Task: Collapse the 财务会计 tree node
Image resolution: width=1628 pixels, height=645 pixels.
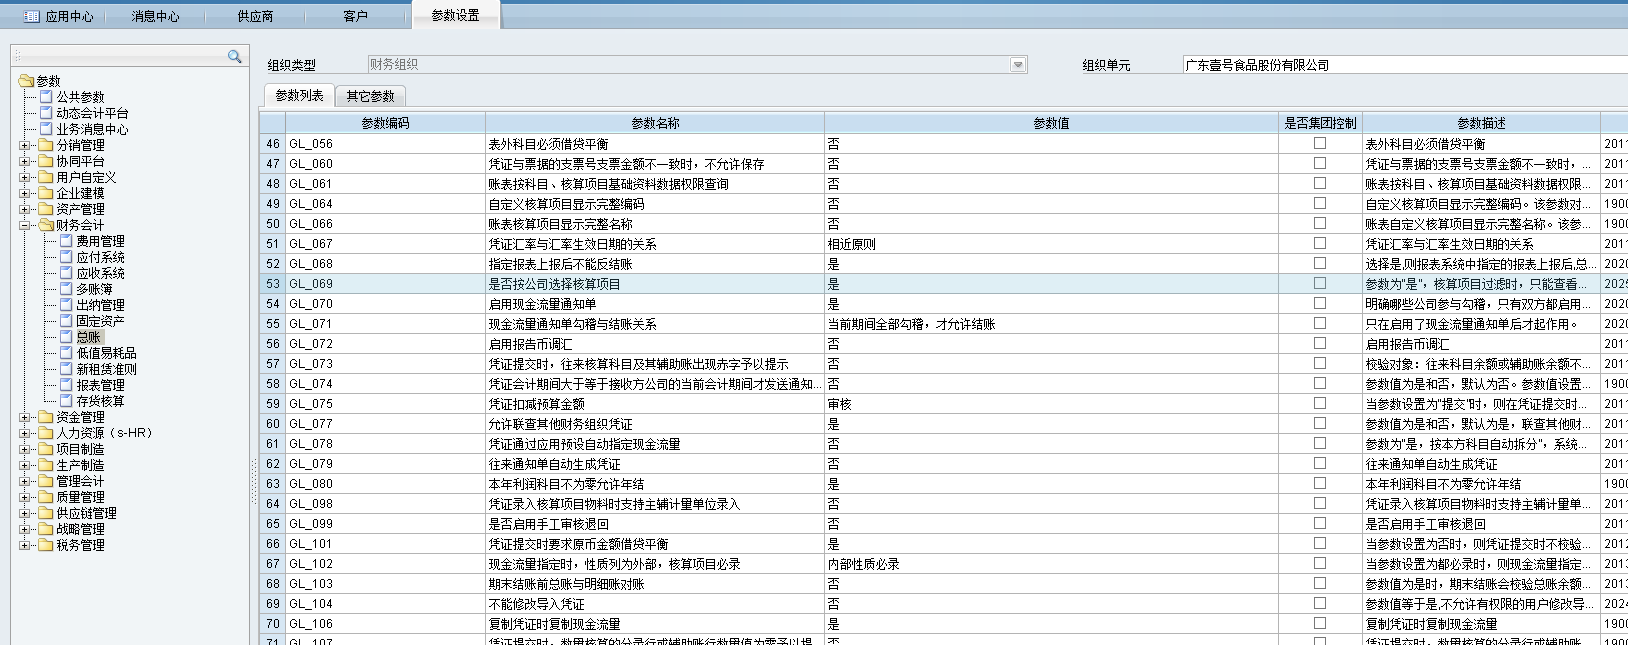Action: pyautogui.click(x=25, y=225)
